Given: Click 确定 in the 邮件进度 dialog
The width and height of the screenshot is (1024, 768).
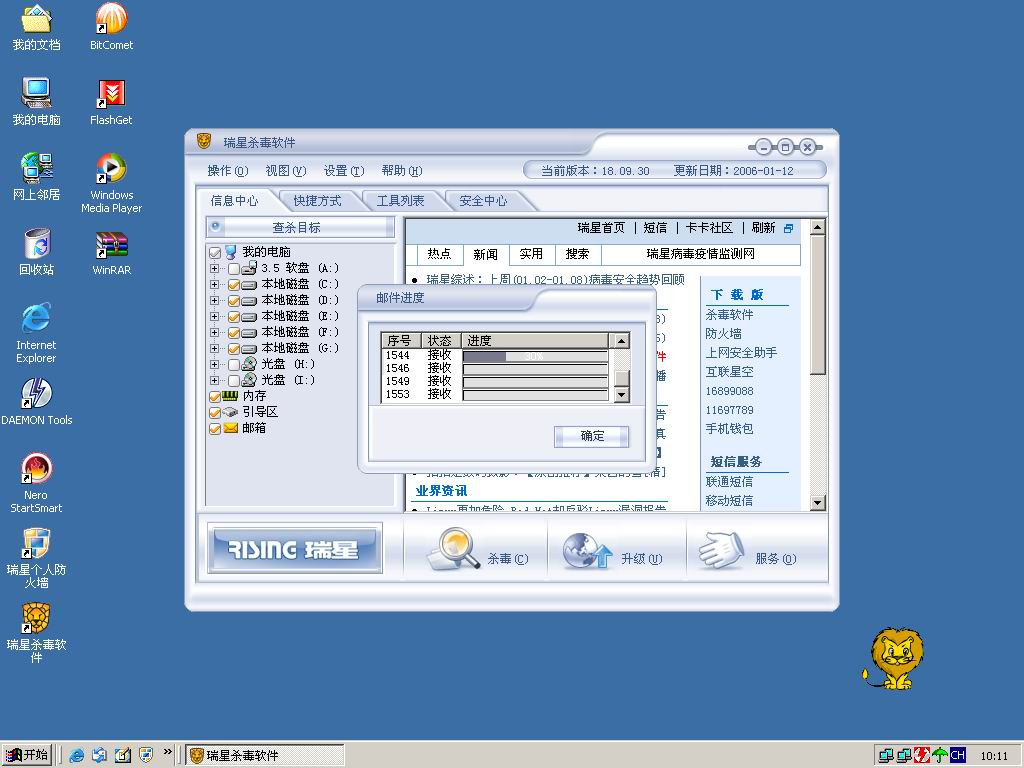Looking at the screenshot, I should pyautogui.click(x=592, y=436).
